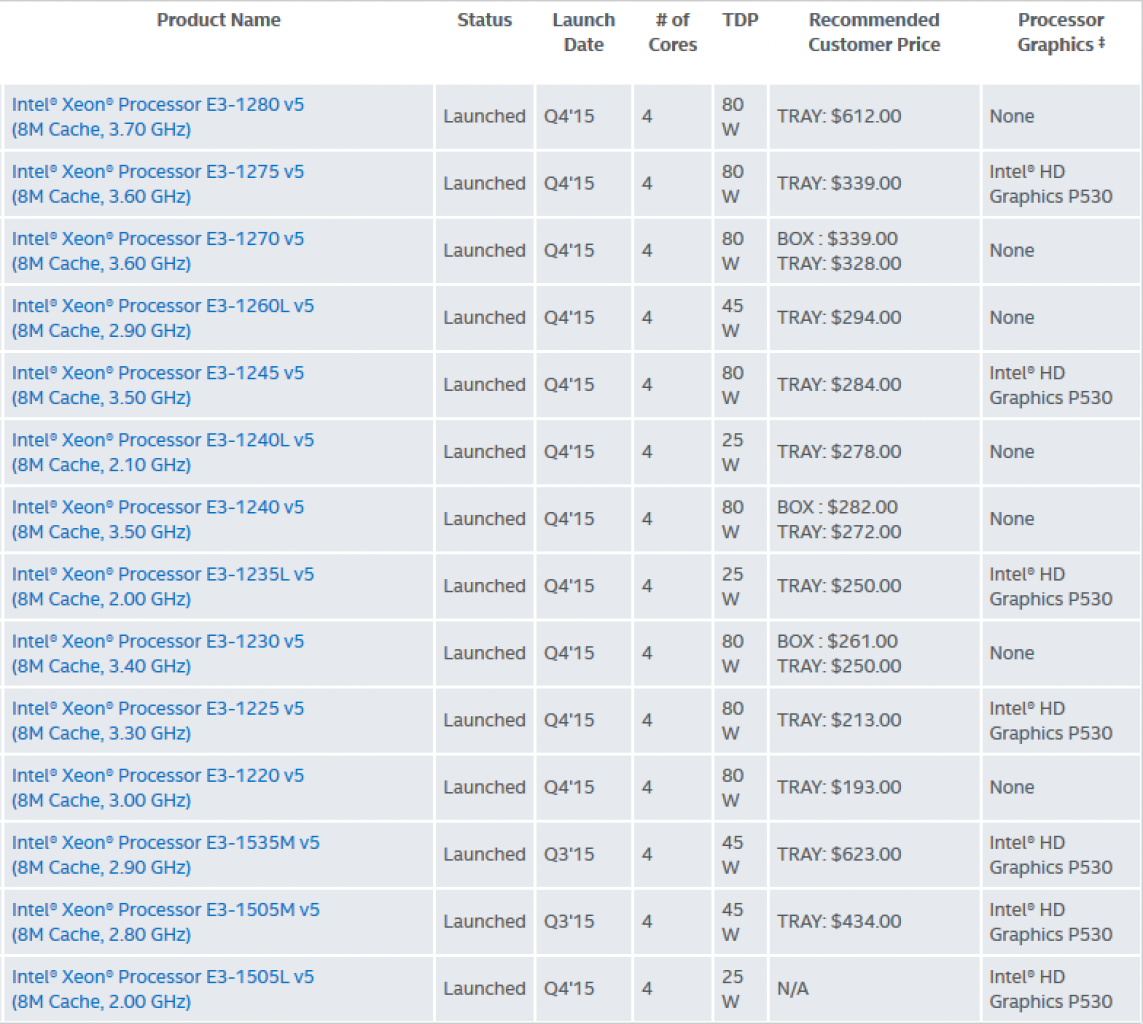Open the Xeon E3-1270 v5 product link

[157, 251]
